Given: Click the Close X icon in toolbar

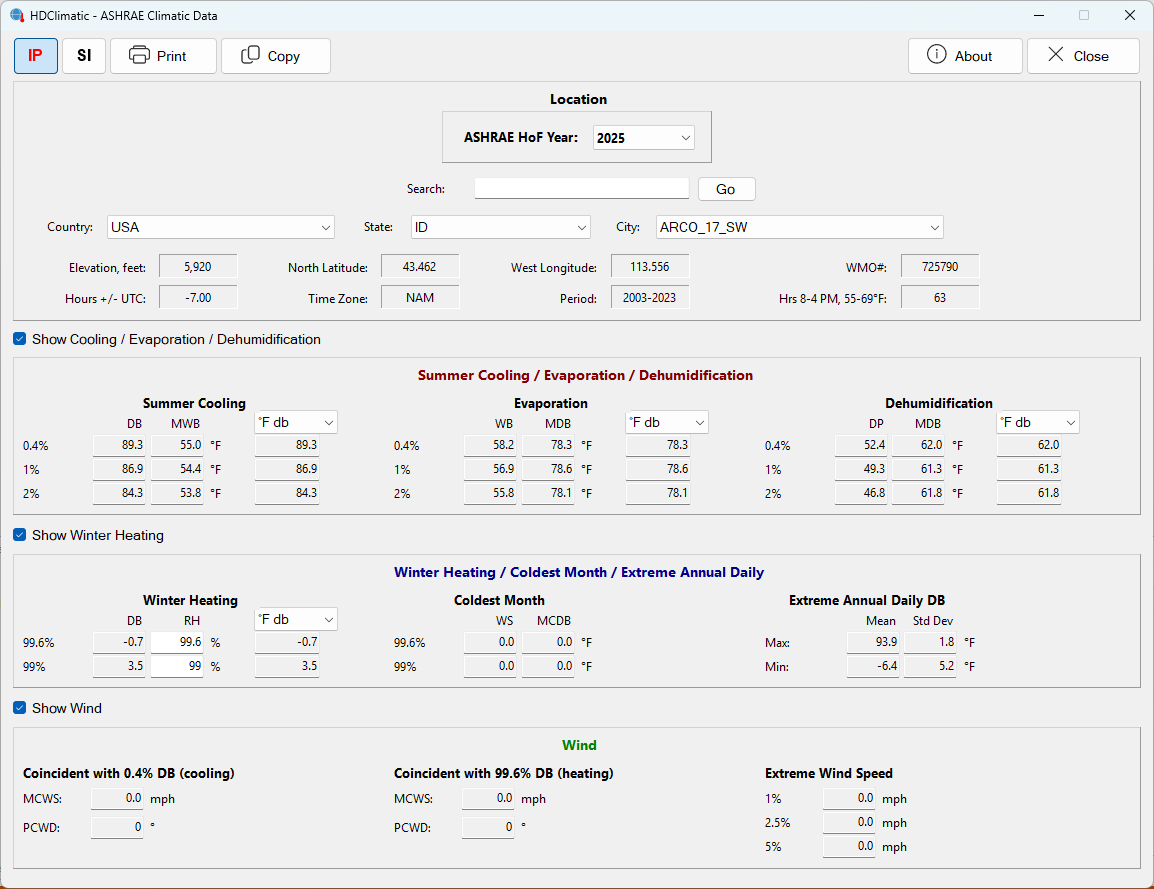Looking at the screenshot, I should 1055,54.
